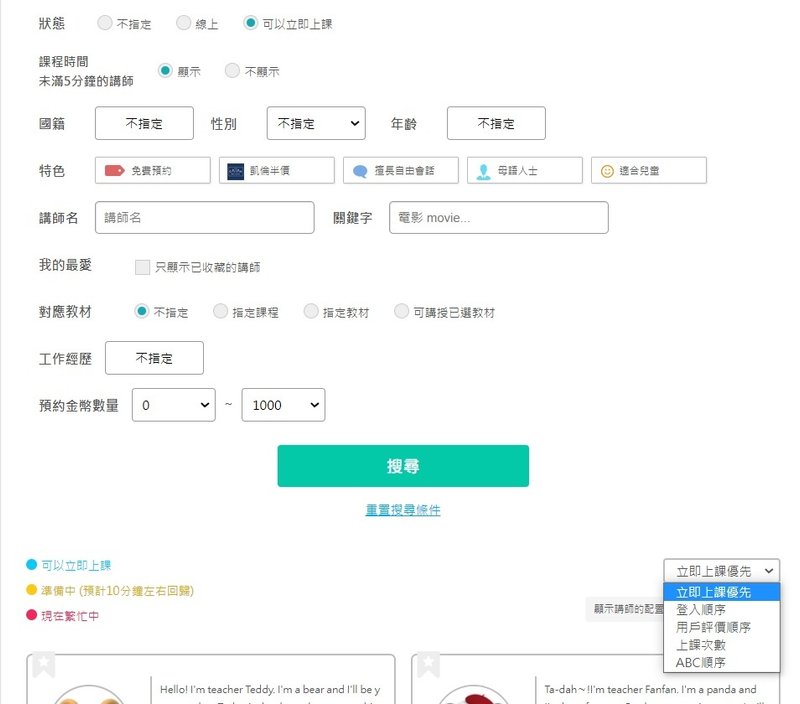Collapse the 立即上課優先 sort dropdown

click(x=721, y=571)
